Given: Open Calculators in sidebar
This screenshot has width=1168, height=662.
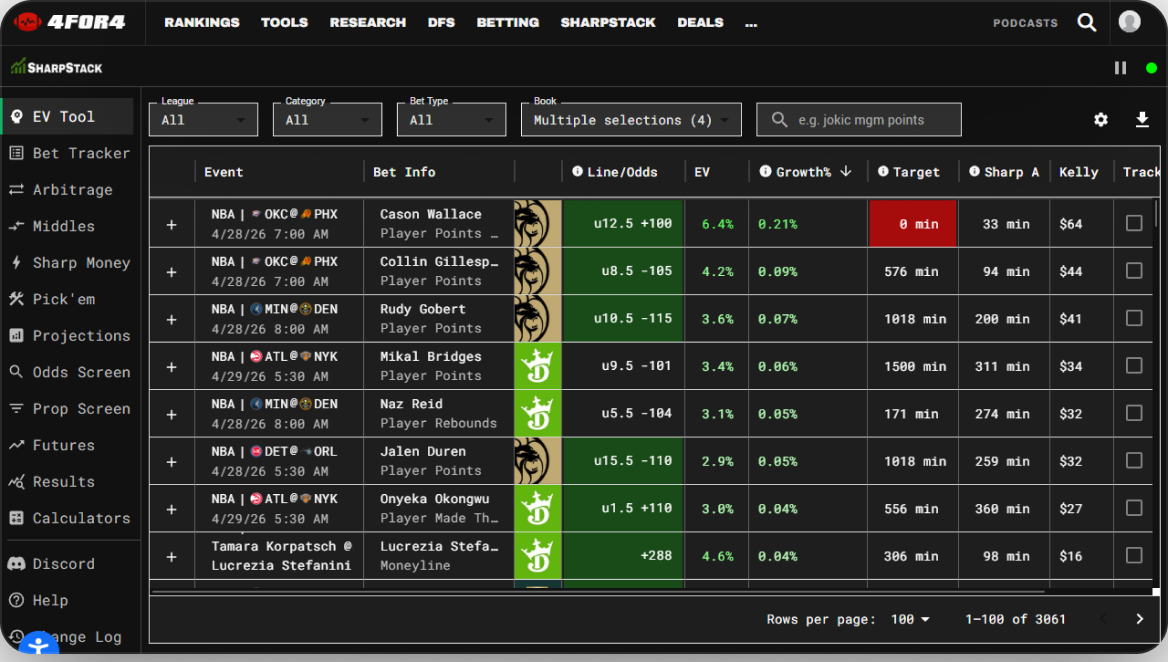Looking at the screenshot, I should [x=69, y=518].
